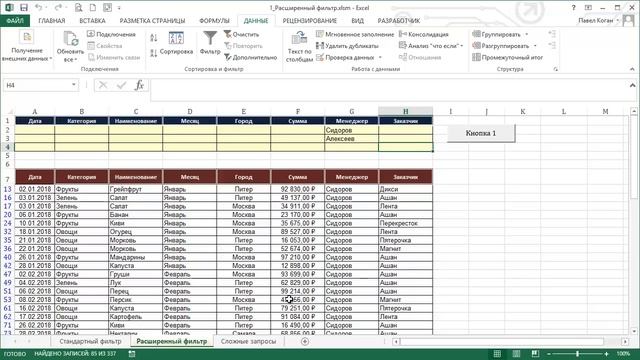
Task: Open the Сортировка dialog icon
Action: click(176, 38)
